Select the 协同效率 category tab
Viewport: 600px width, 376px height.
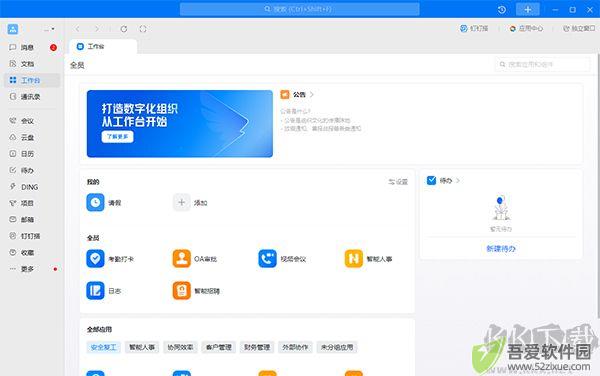(180, 347)
